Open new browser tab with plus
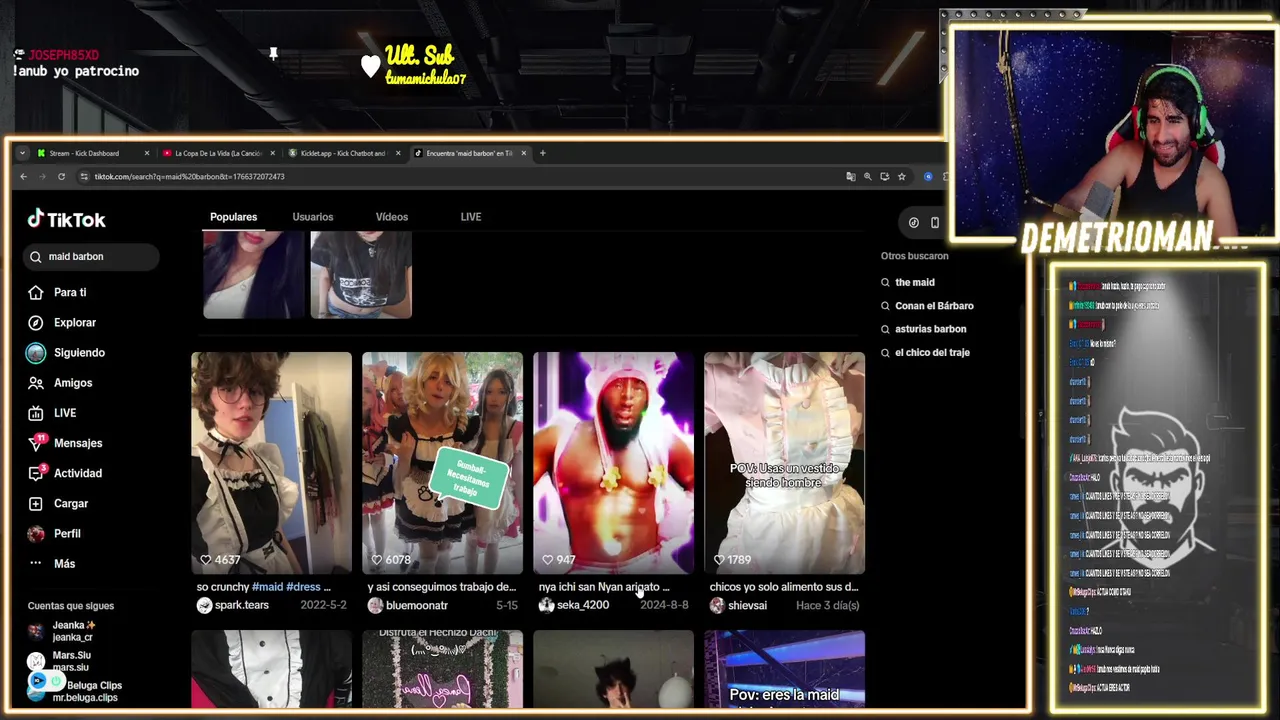This screenshot has height=720, width=1280. pos(542,153)
